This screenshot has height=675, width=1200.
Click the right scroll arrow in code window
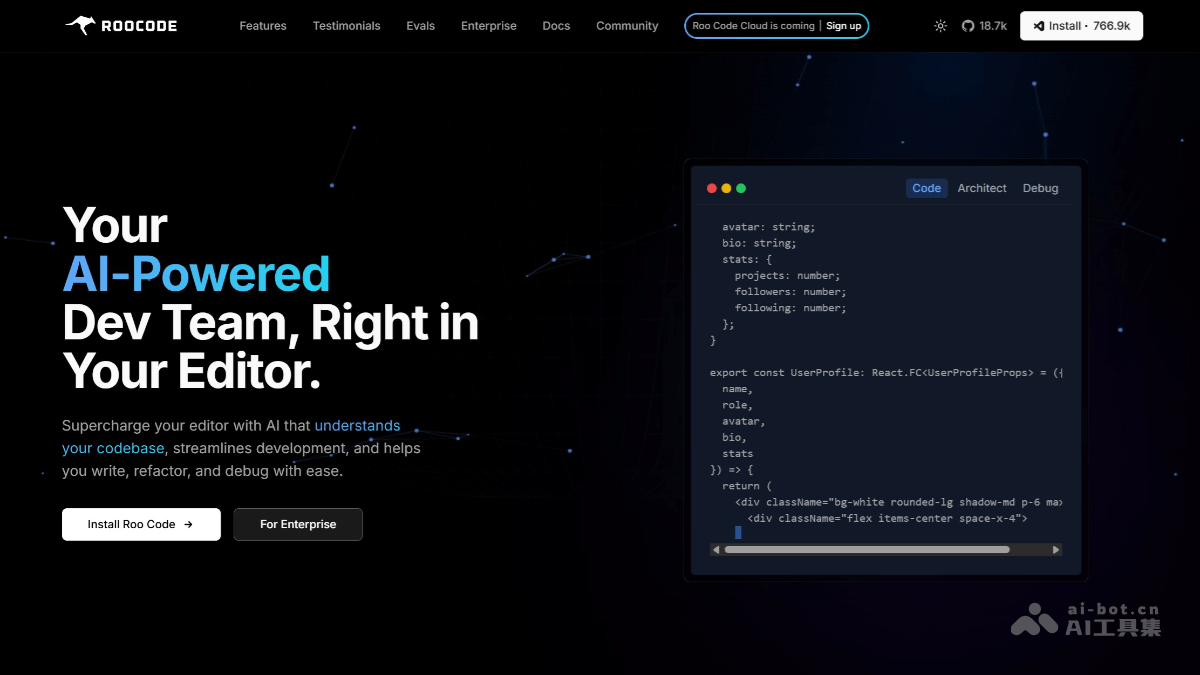pyautogui.click(x=1056, y=549)
